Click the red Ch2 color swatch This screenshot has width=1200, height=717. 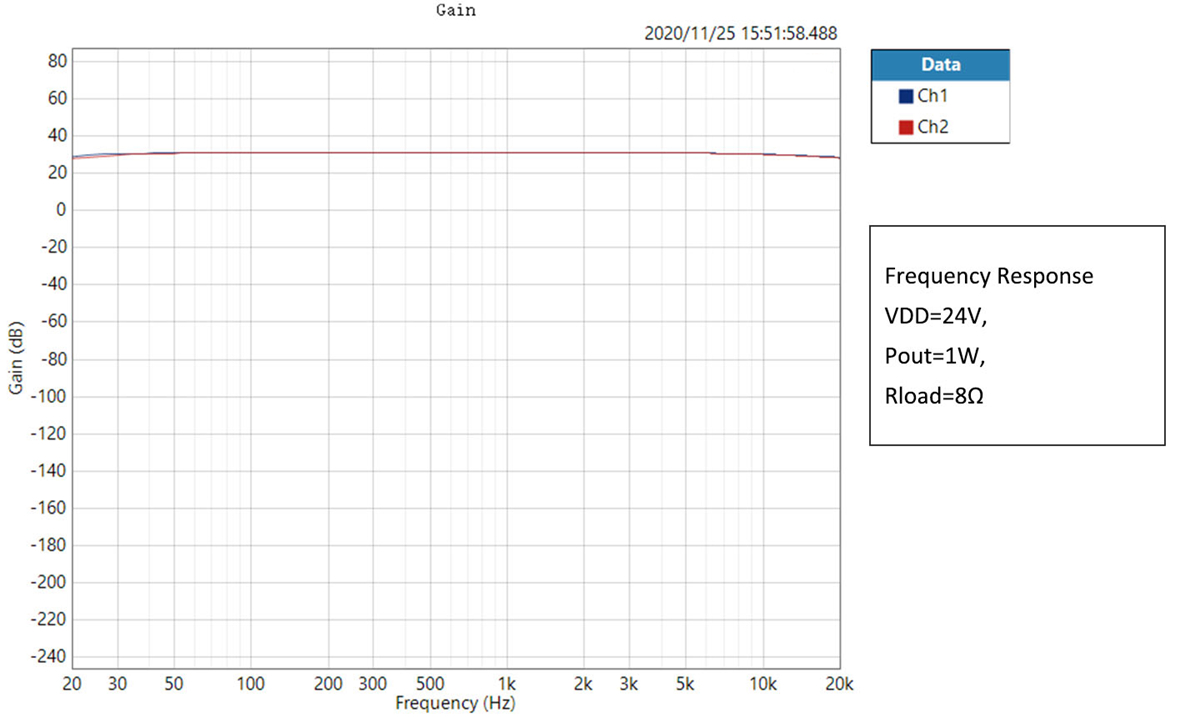[906, 127]
